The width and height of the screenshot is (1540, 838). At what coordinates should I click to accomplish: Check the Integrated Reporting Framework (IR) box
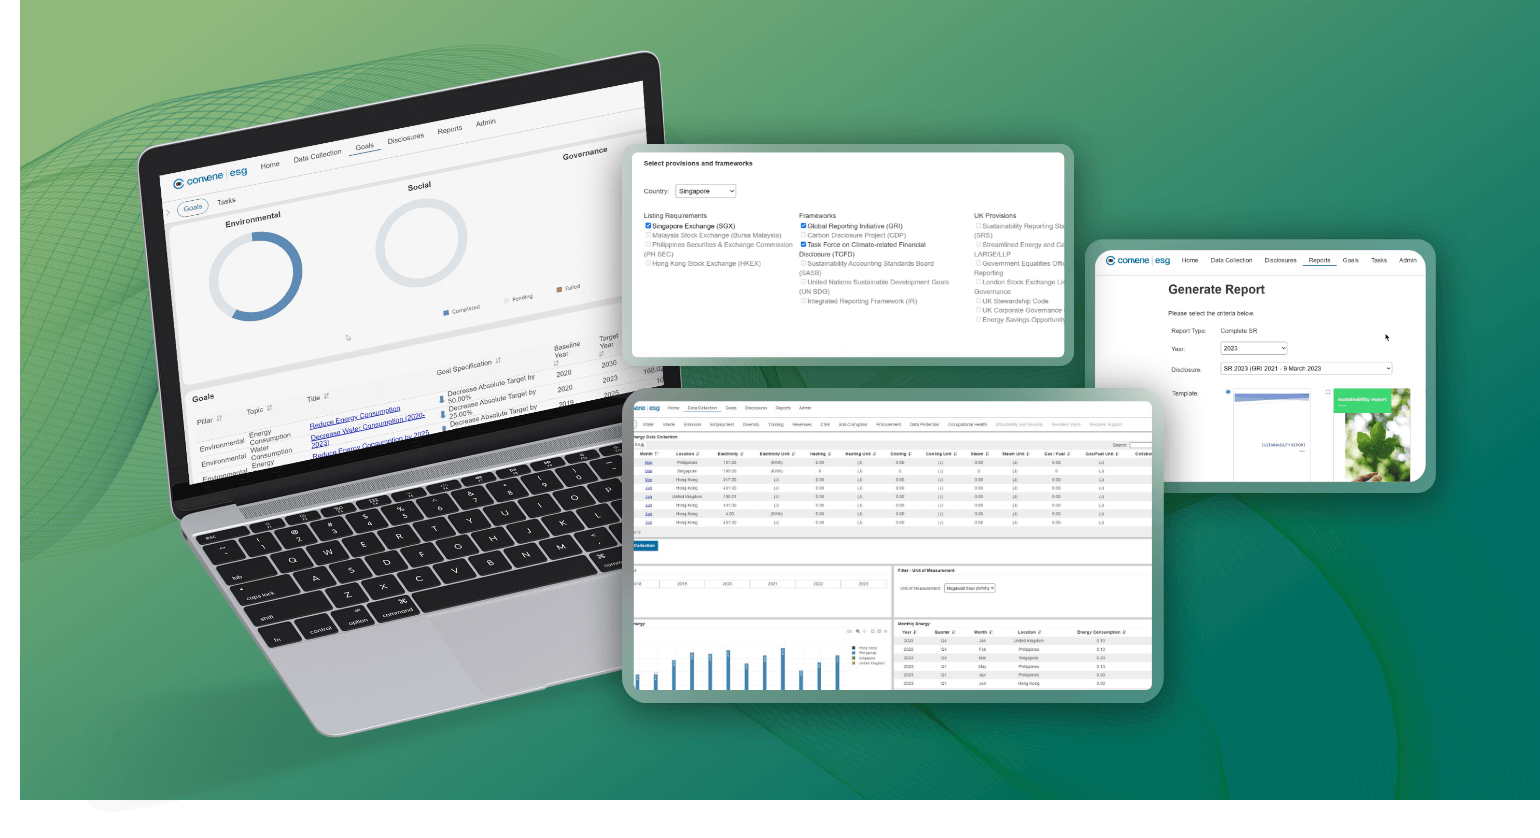tap(803, 301)
